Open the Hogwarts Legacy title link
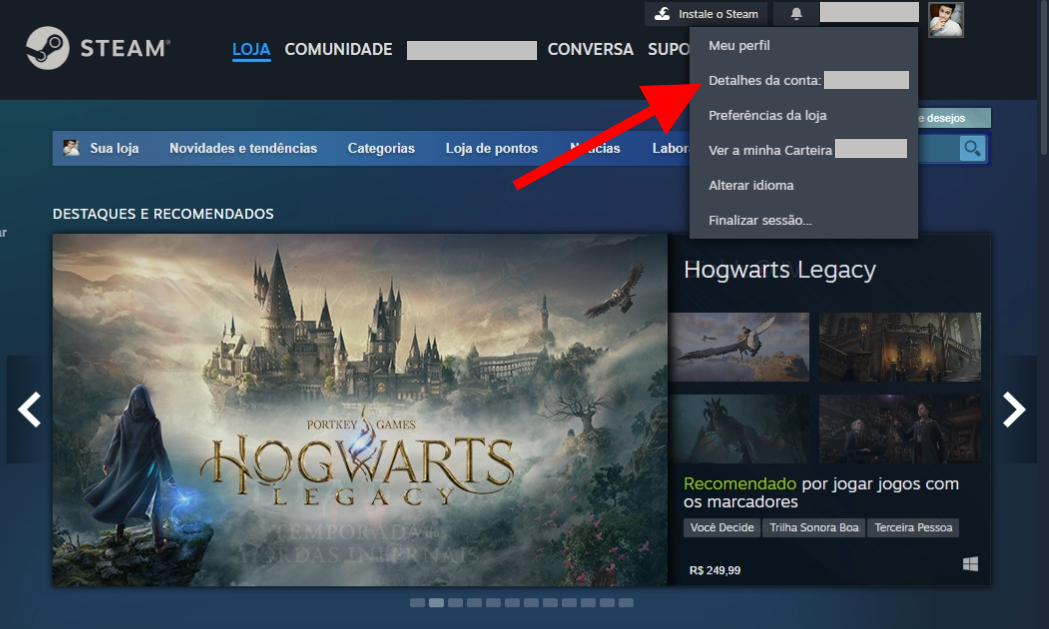Image resolution: width=1049 pixels, height=629 pixels. pos(779,270)
